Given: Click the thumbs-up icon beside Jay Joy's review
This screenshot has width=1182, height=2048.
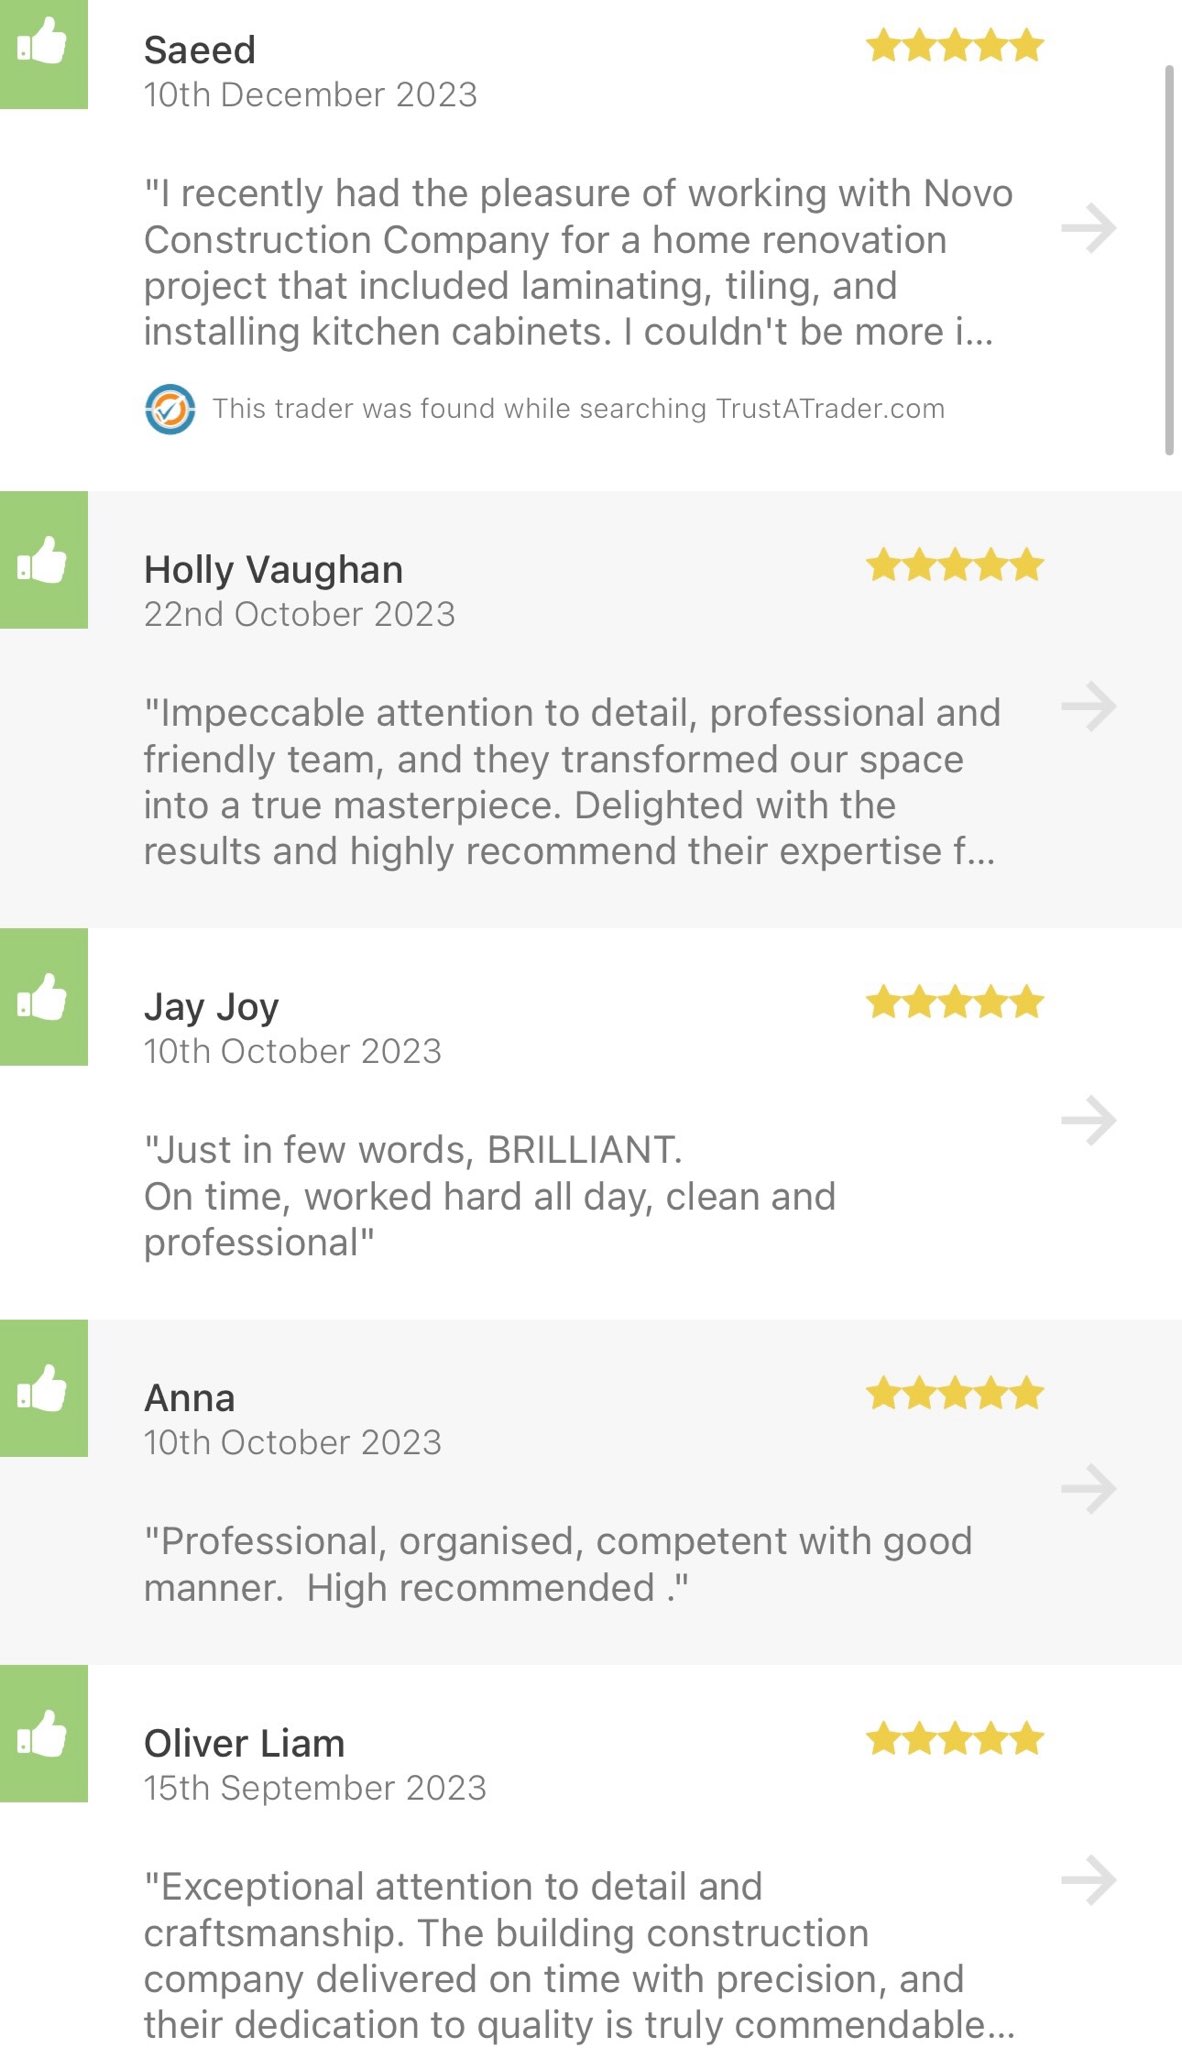Looking at the screenshot, I should pos(43,997).
